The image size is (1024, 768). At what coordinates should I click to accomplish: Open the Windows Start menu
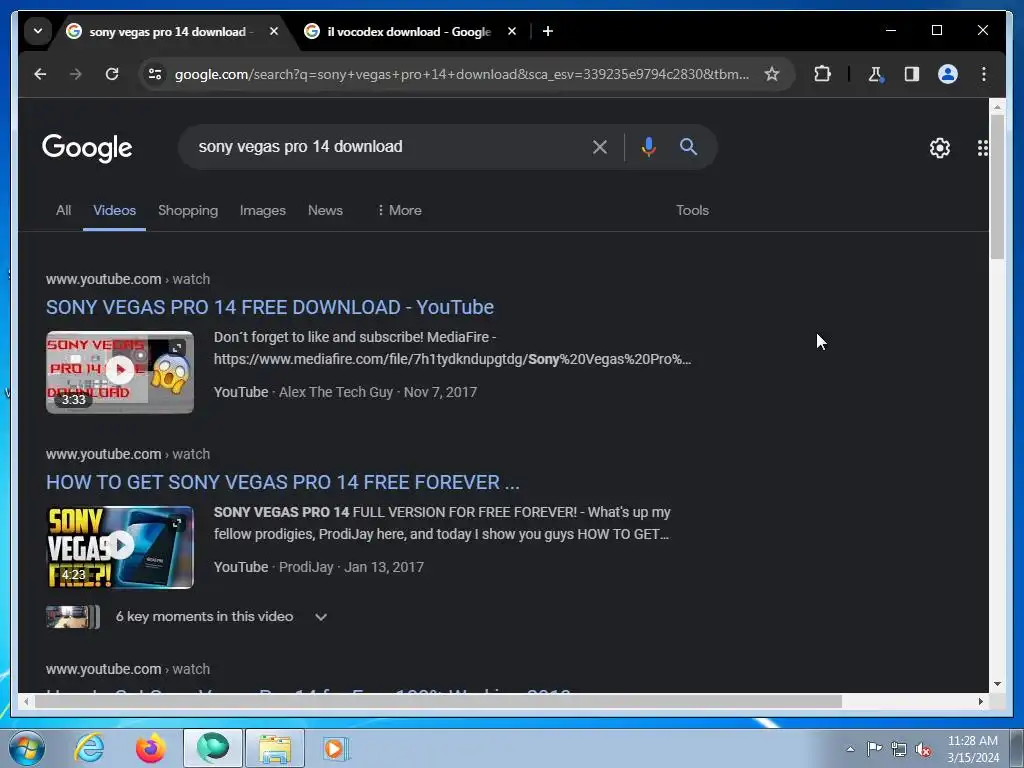26,748
